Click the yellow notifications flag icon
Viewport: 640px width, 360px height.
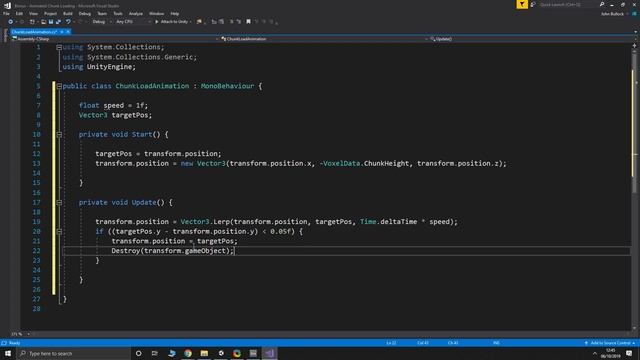(522, 4)
